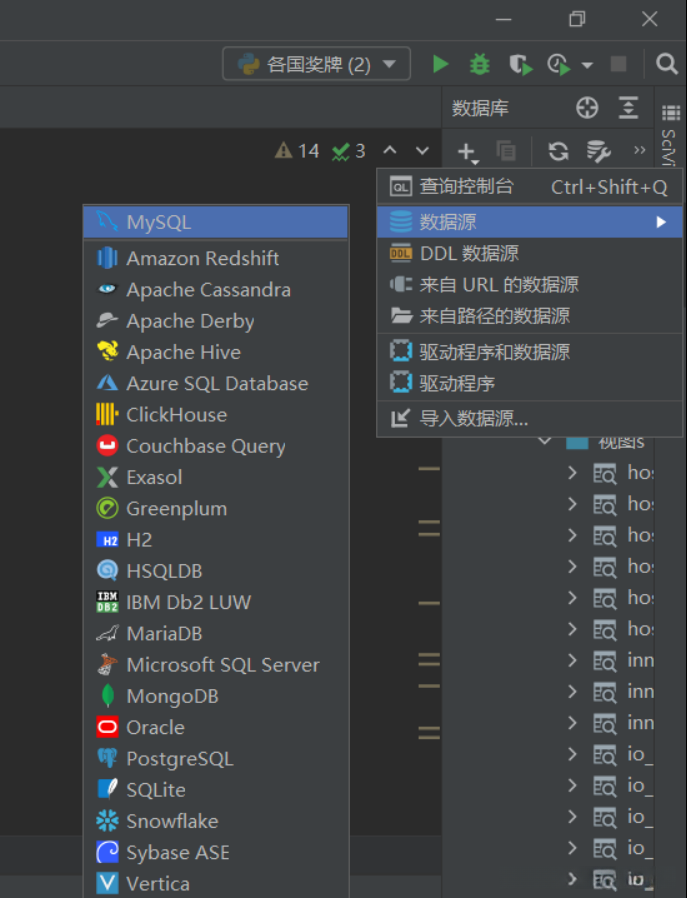
Task: Click the collapse-all icon in the database panel header
Action: [628, 108]
